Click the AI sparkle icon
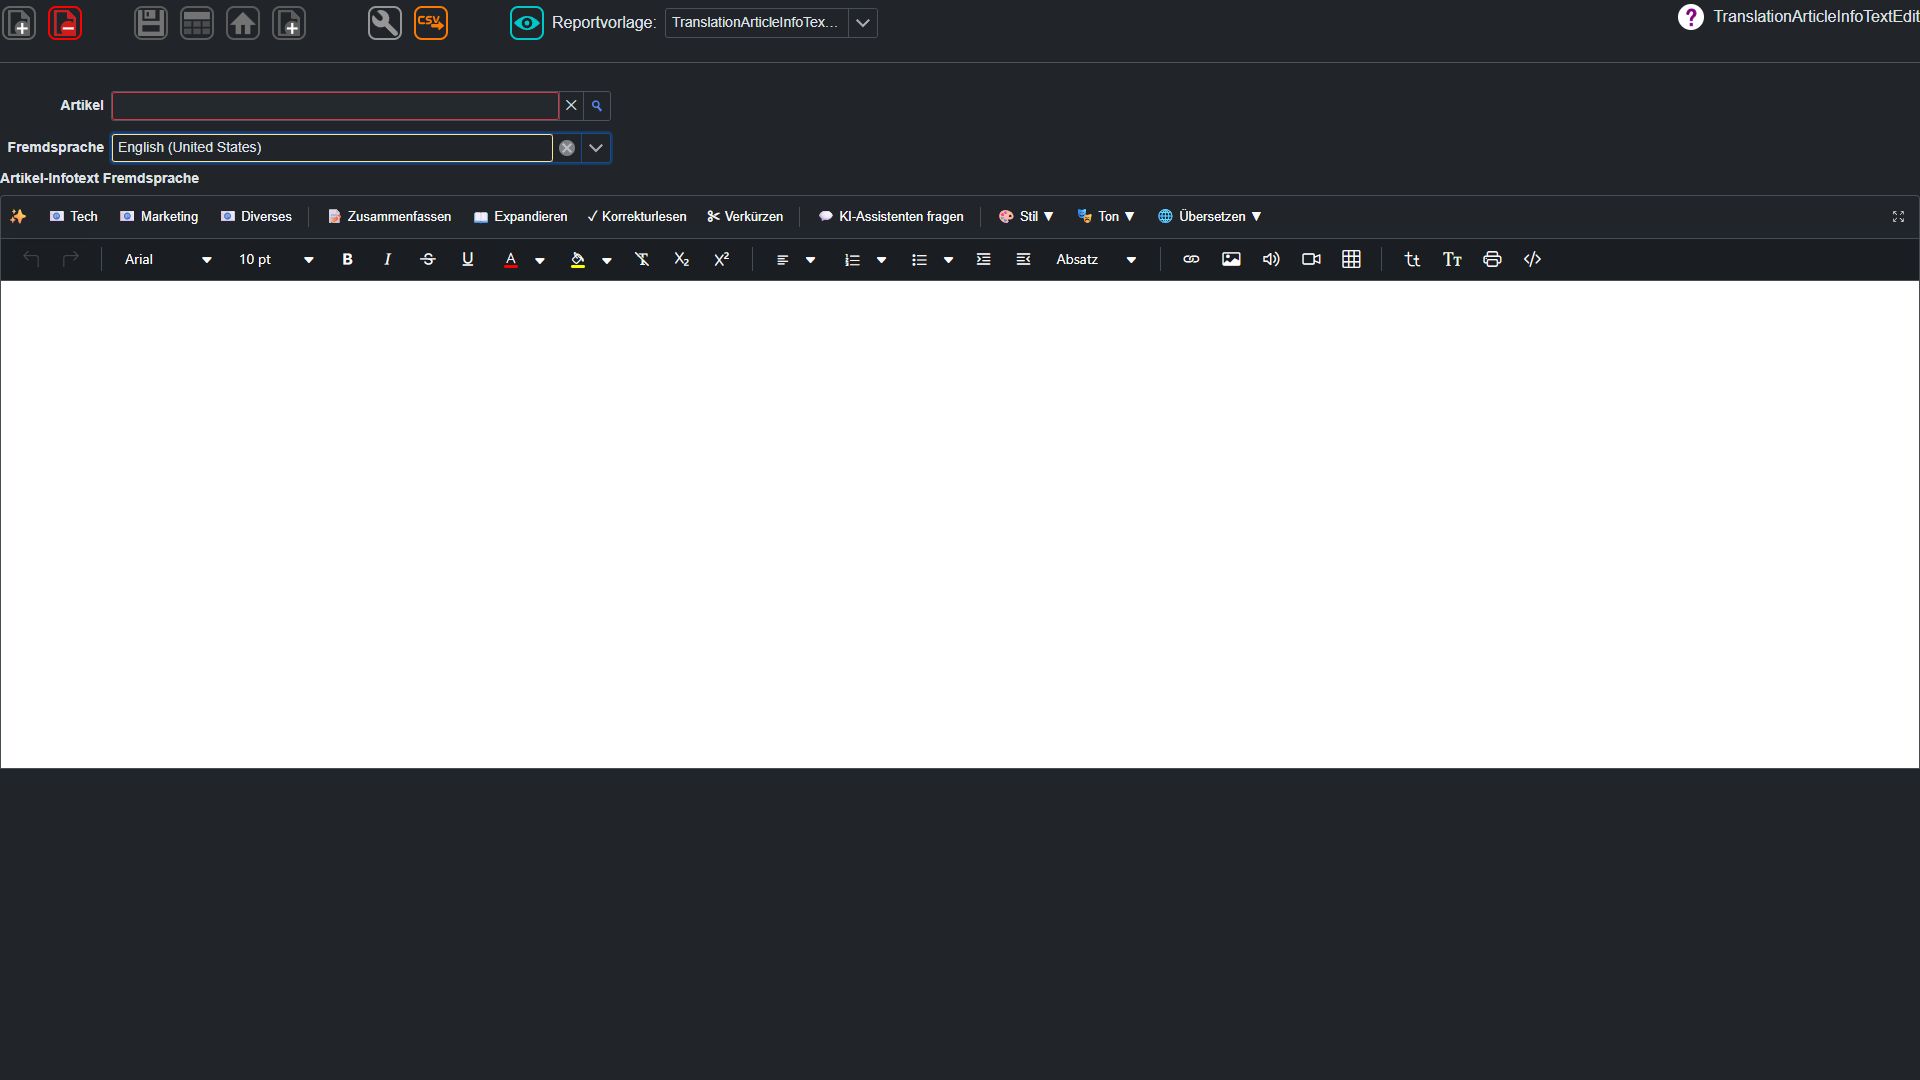1920x1080 pixels. [18, 216]
